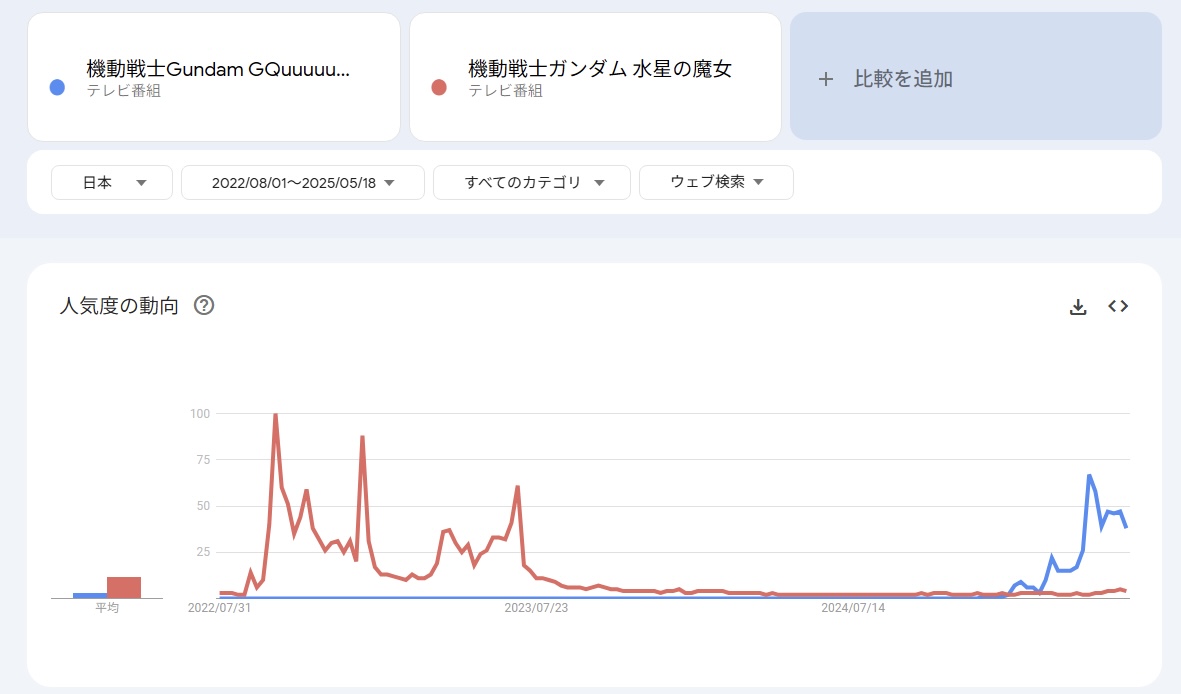Open the embed code icon
This screenshot has height=694, width=1181.
click(x=1118, y=306)
